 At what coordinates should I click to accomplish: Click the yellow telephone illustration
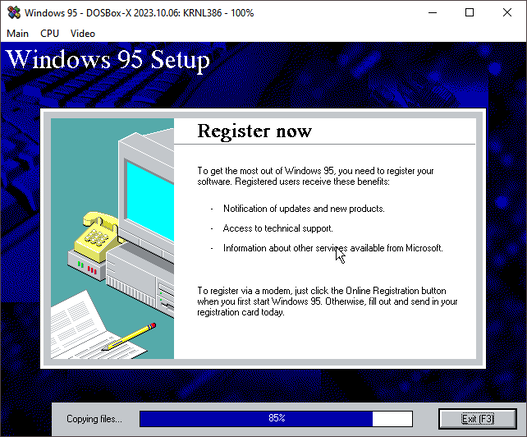(96, 236)
